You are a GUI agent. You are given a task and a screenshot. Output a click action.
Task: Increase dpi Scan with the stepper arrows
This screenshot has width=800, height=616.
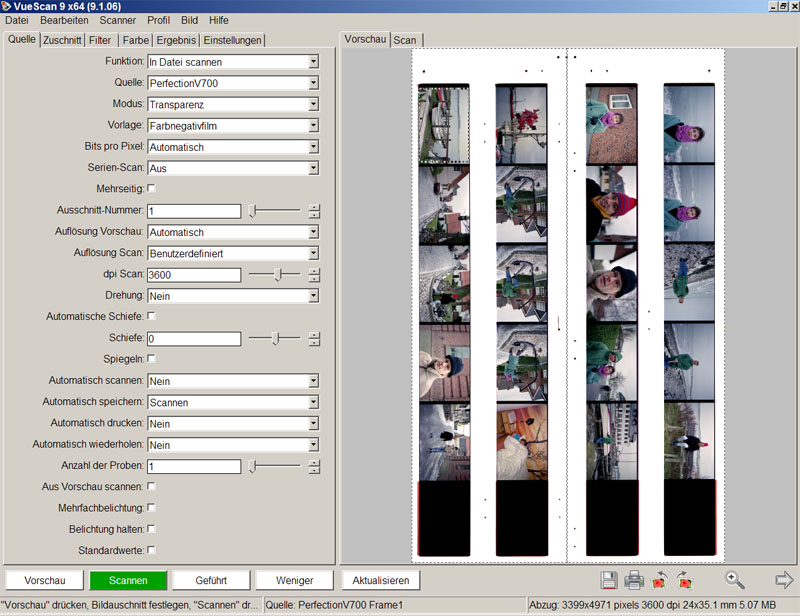click(x=314, y=271)
